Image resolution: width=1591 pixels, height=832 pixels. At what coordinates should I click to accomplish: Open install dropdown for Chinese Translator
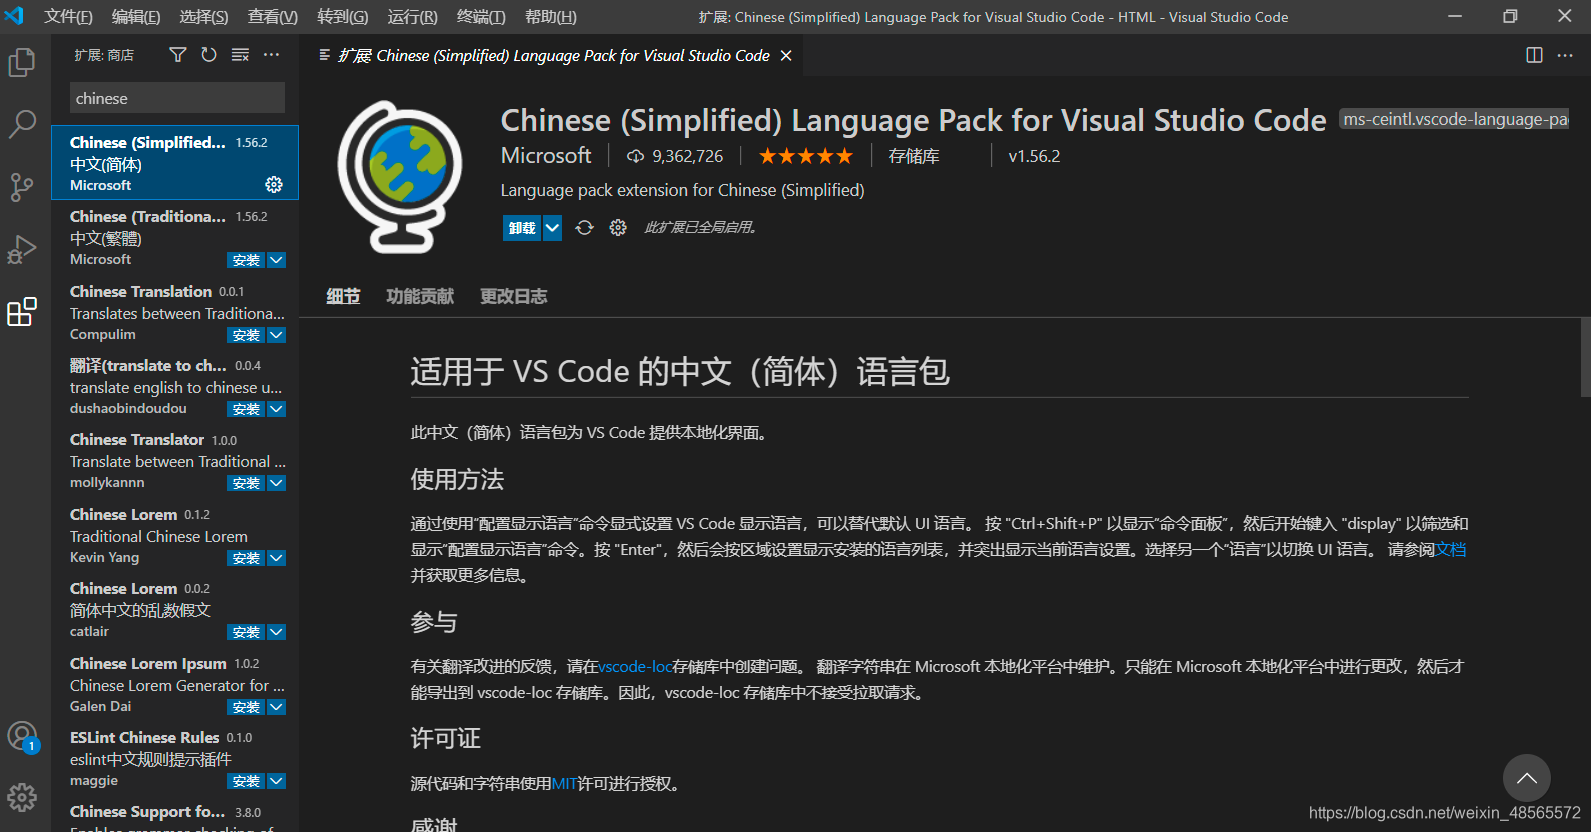277,483
